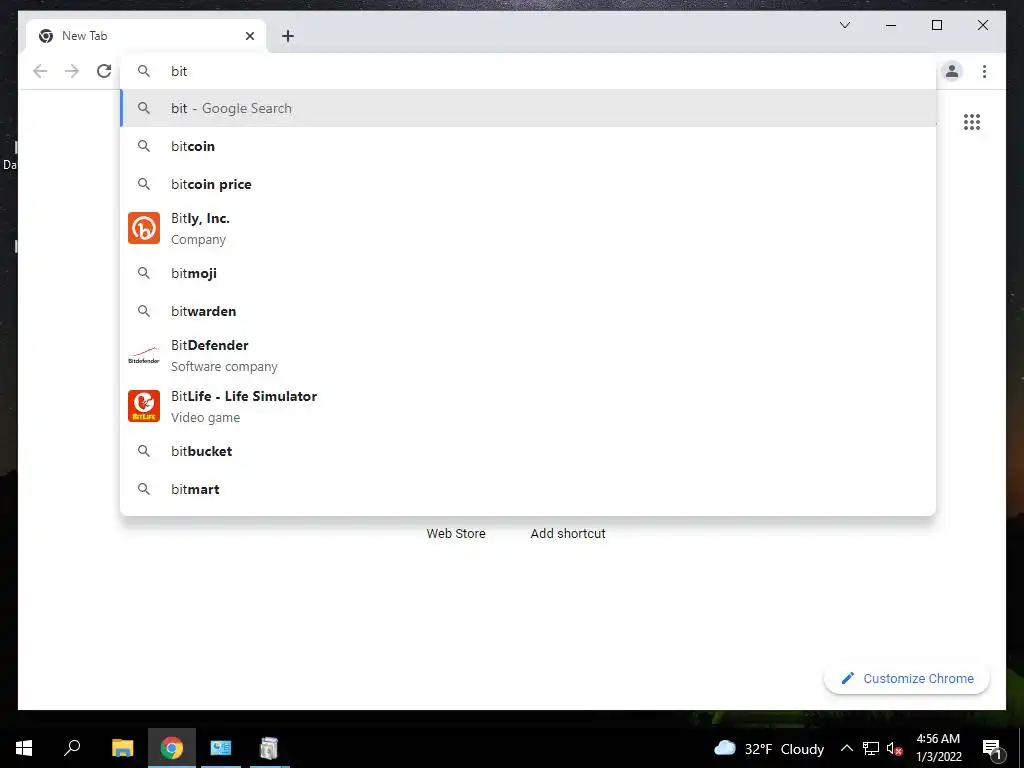Viewport: 1024px width, 768px height.
Task: Open the weather widget 32°F Cloudy
Action: 769,749
